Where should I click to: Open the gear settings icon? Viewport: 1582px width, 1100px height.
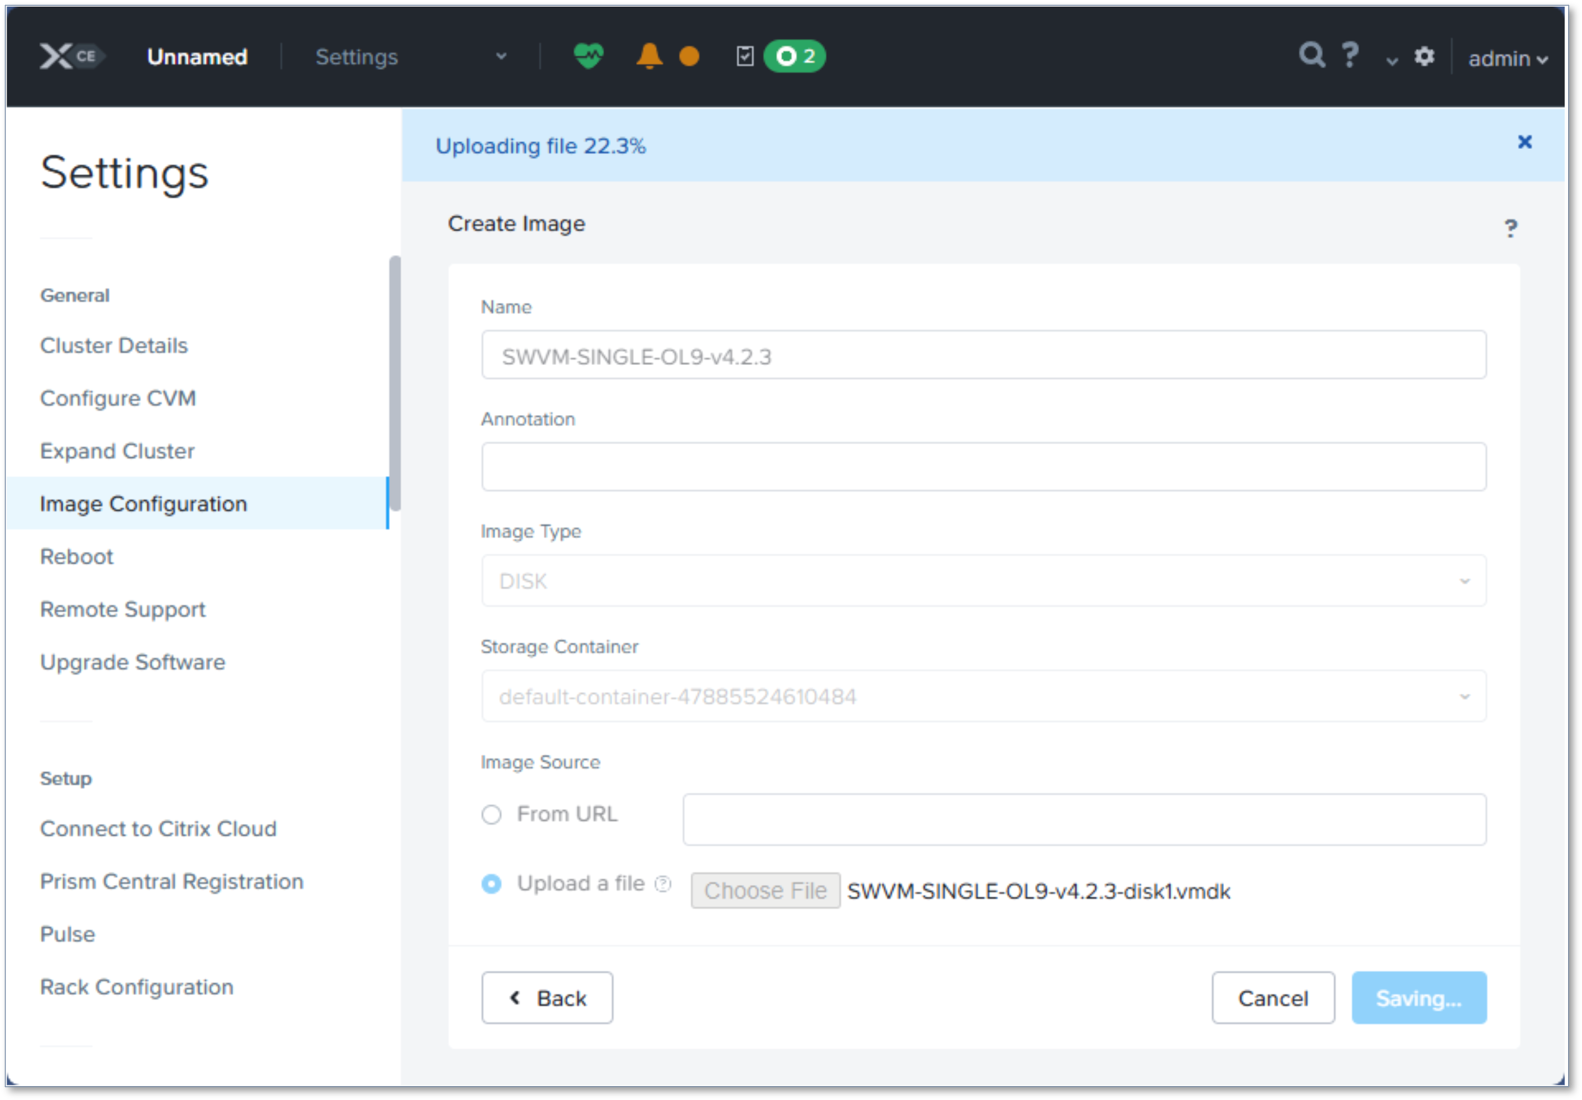point(1424,57)
